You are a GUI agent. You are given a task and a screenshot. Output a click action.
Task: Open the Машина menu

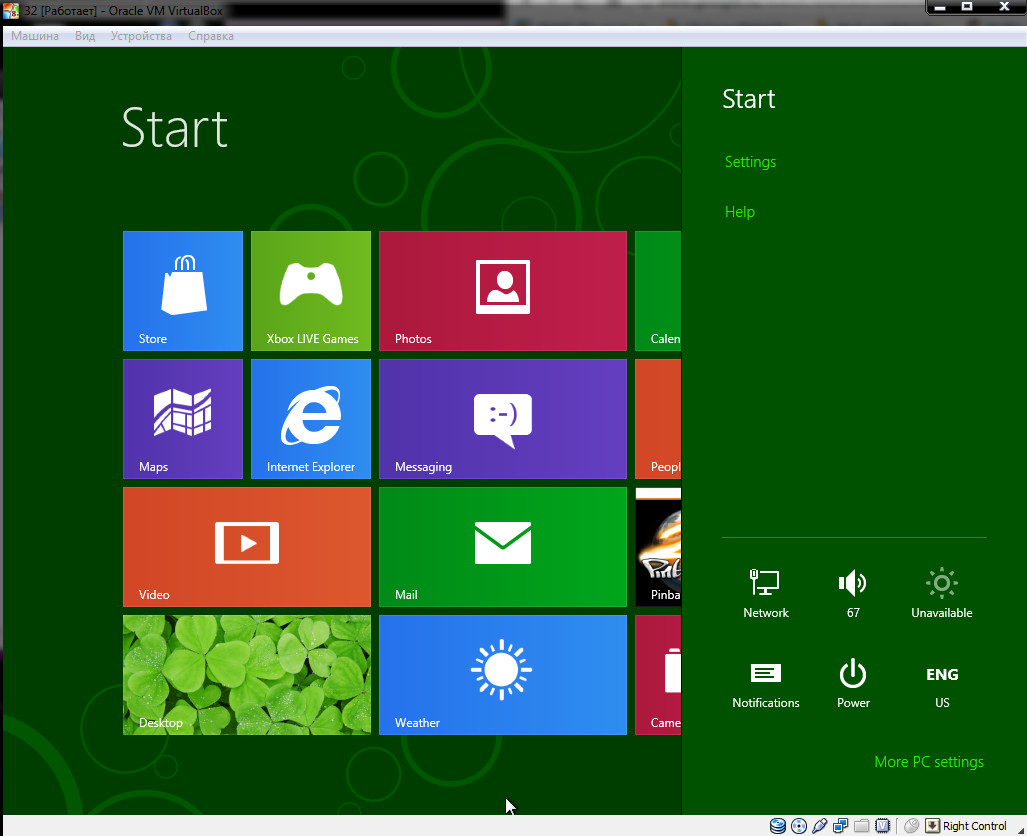click(x=35, y=36)
